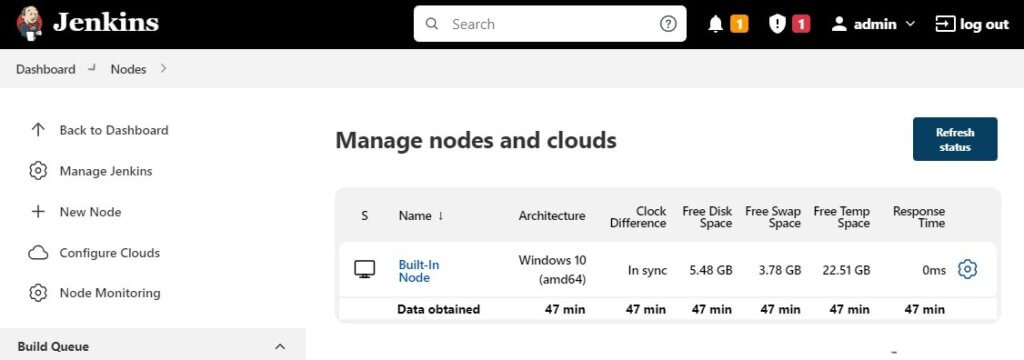Click the Refresh status button
This screenshot has width=1024, height=360.
[955, 139]
